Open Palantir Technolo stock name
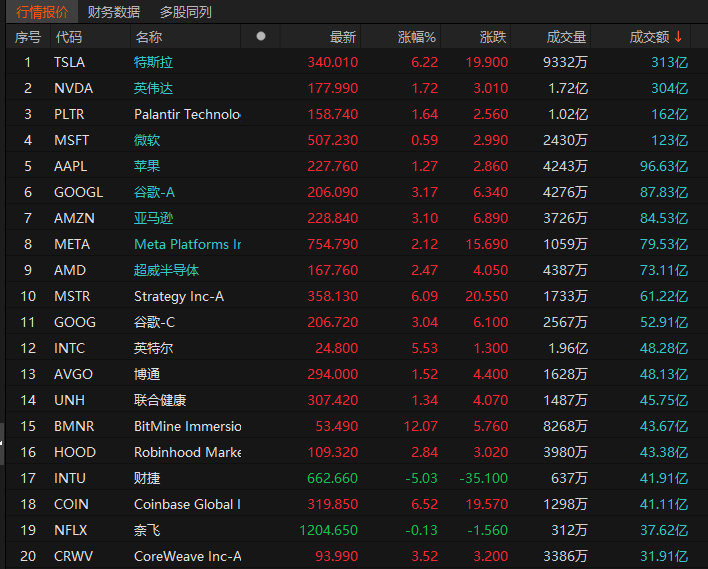 (187, 114)
